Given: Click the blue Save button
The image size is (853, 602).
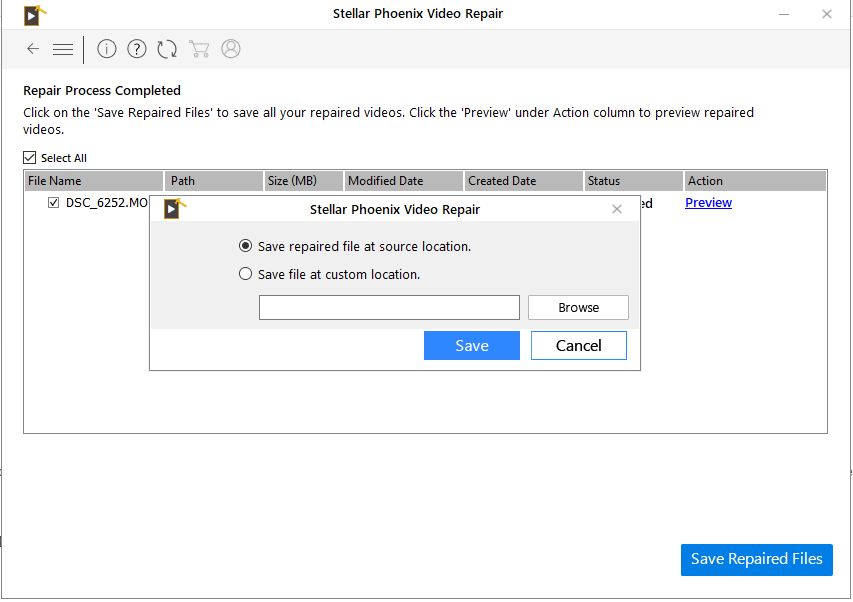Looking at the screenshot, I should click(471, 346).
